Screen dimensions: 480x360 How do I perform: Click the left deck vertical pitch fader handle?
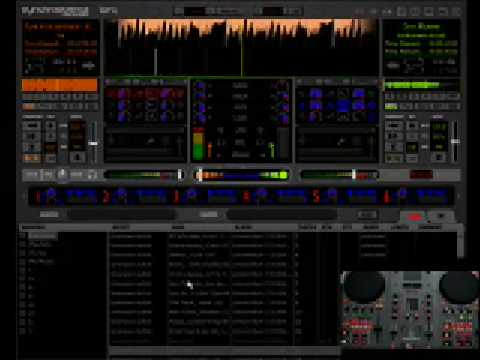(x=93, y=143)
